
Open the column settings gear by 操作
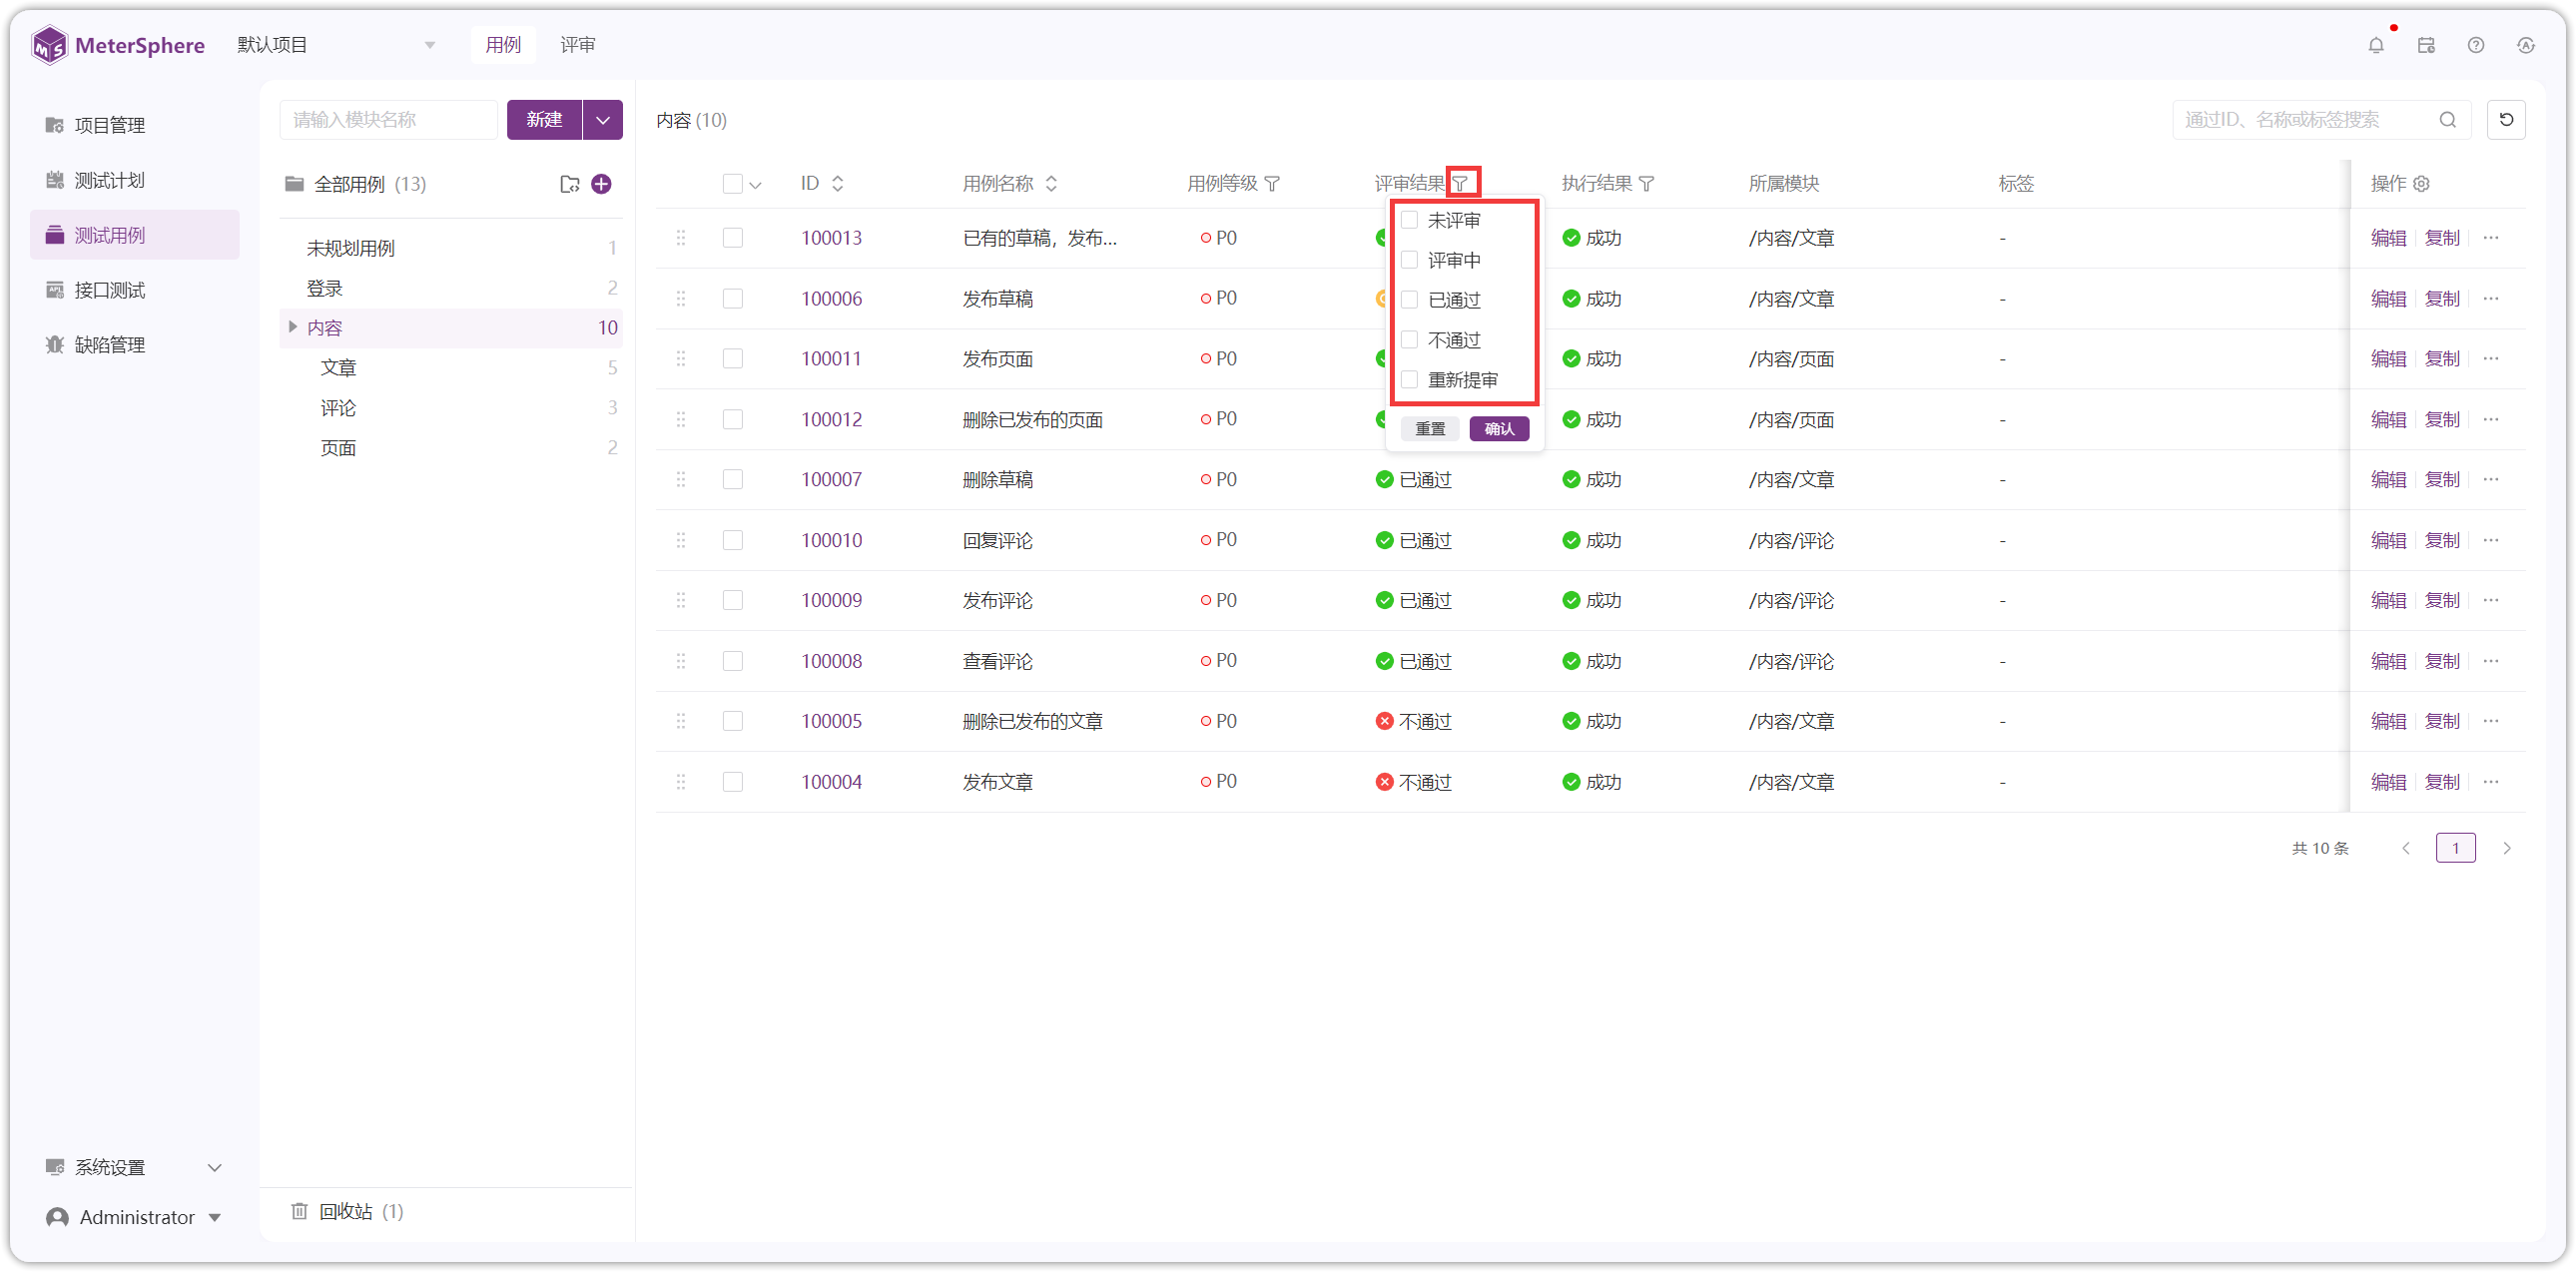tap(2421, 184)
